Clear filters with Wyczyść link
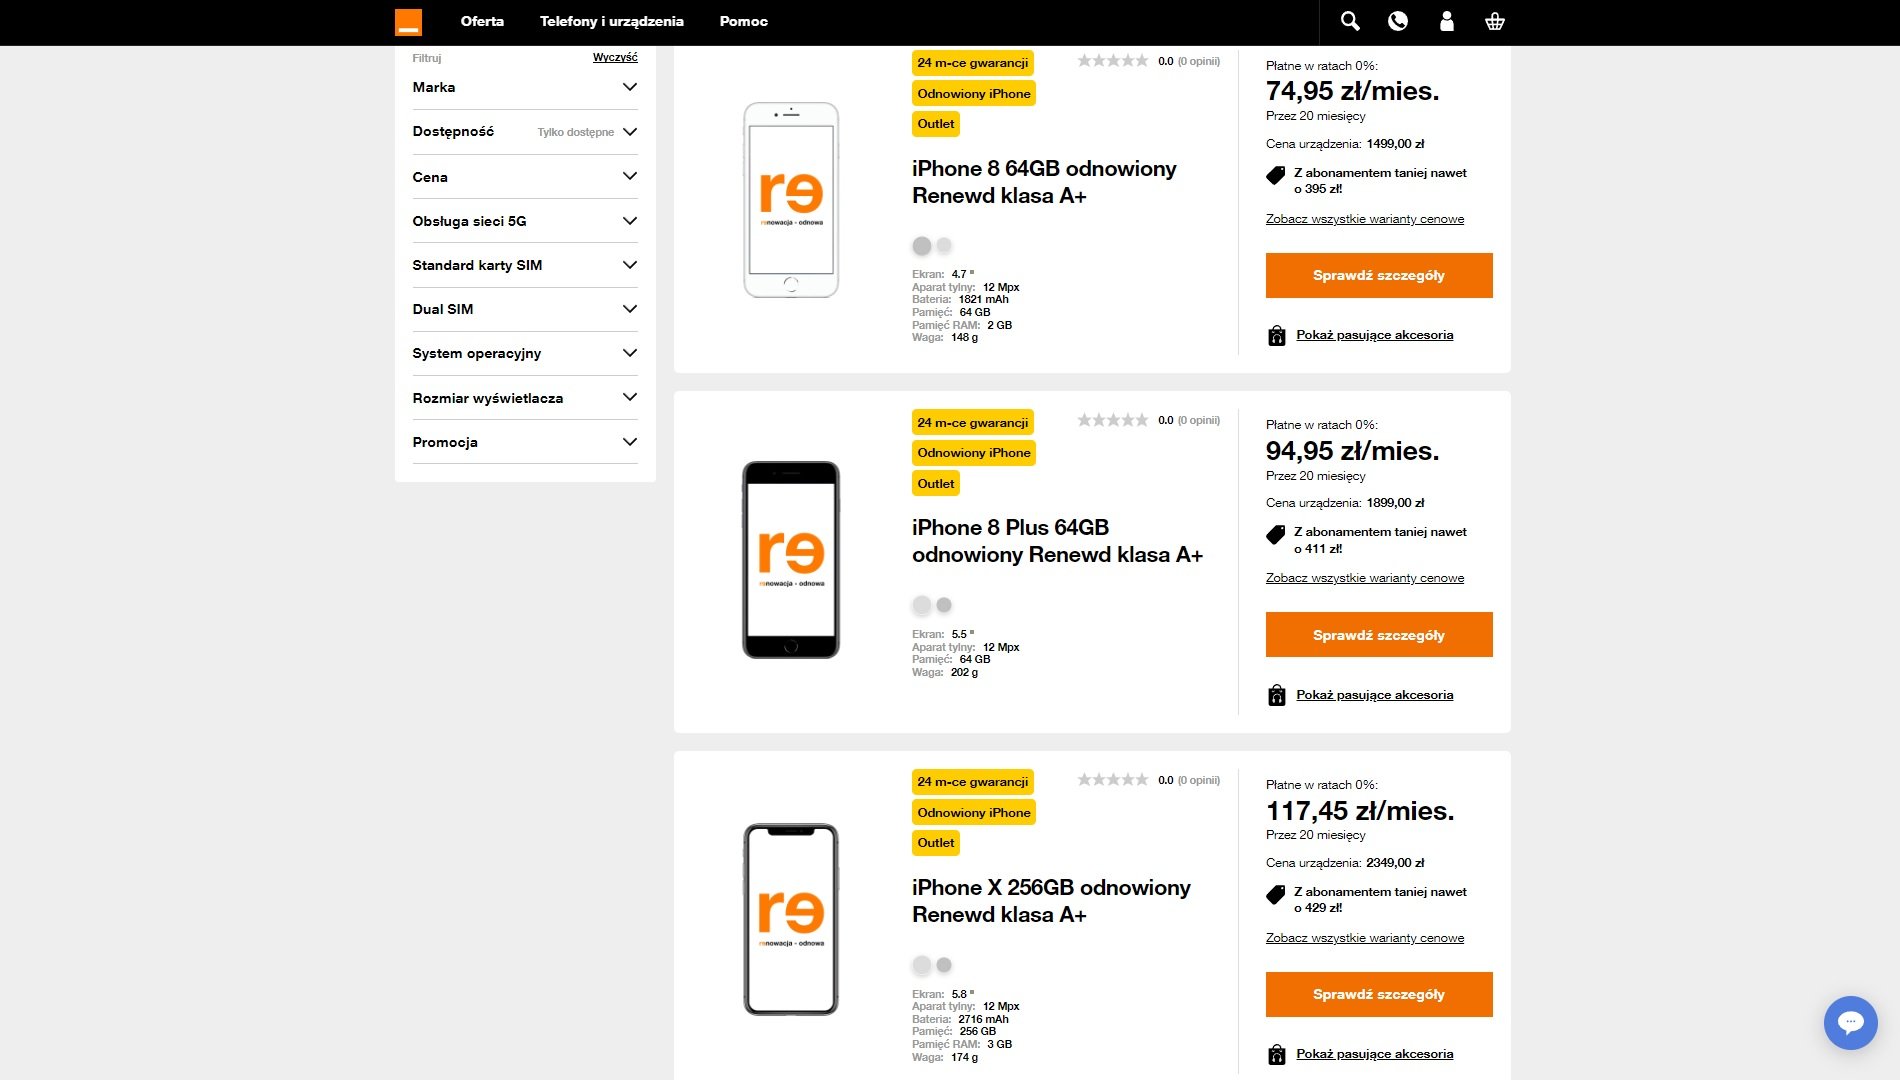This screenshot has height=1080, width=1900. point(615,57)
